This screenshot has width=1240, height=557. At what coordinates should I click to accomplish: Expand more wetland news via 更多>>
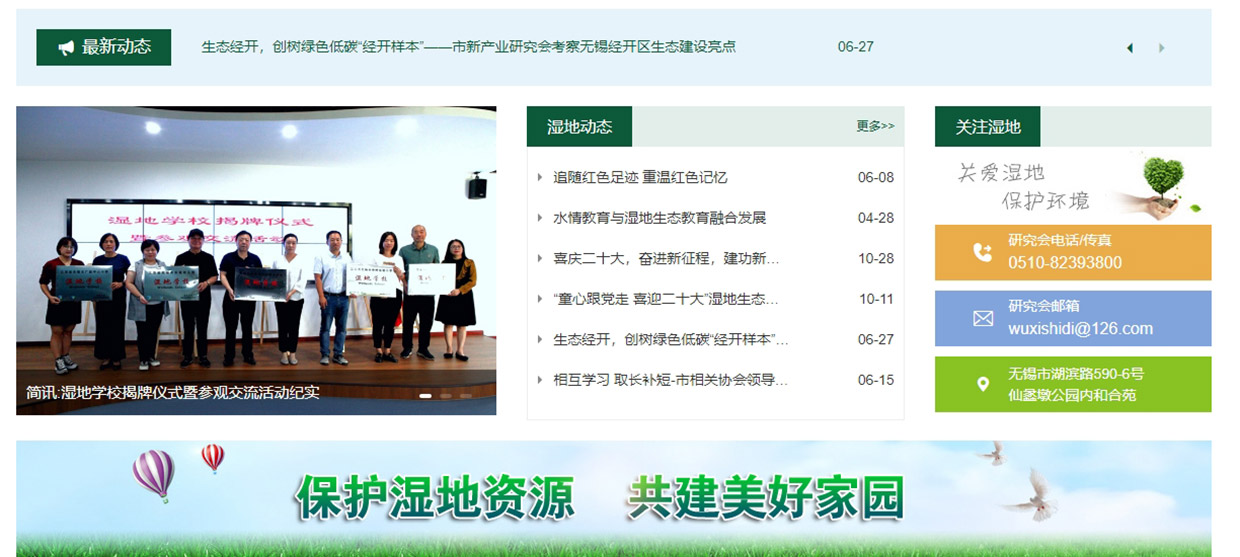[875, 127]
